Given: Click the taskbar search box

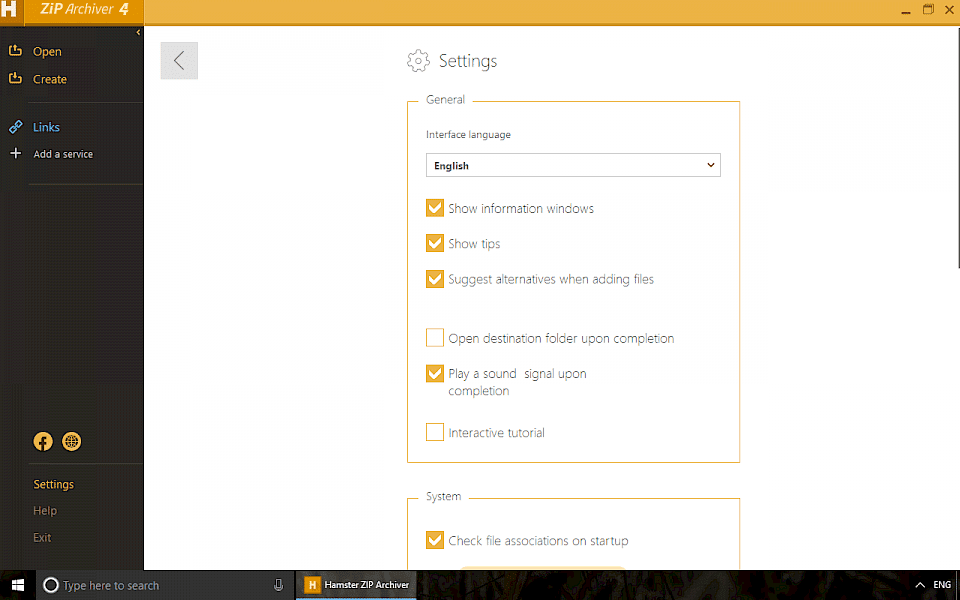Looking at the screenshot, I should tap(165, 585).
